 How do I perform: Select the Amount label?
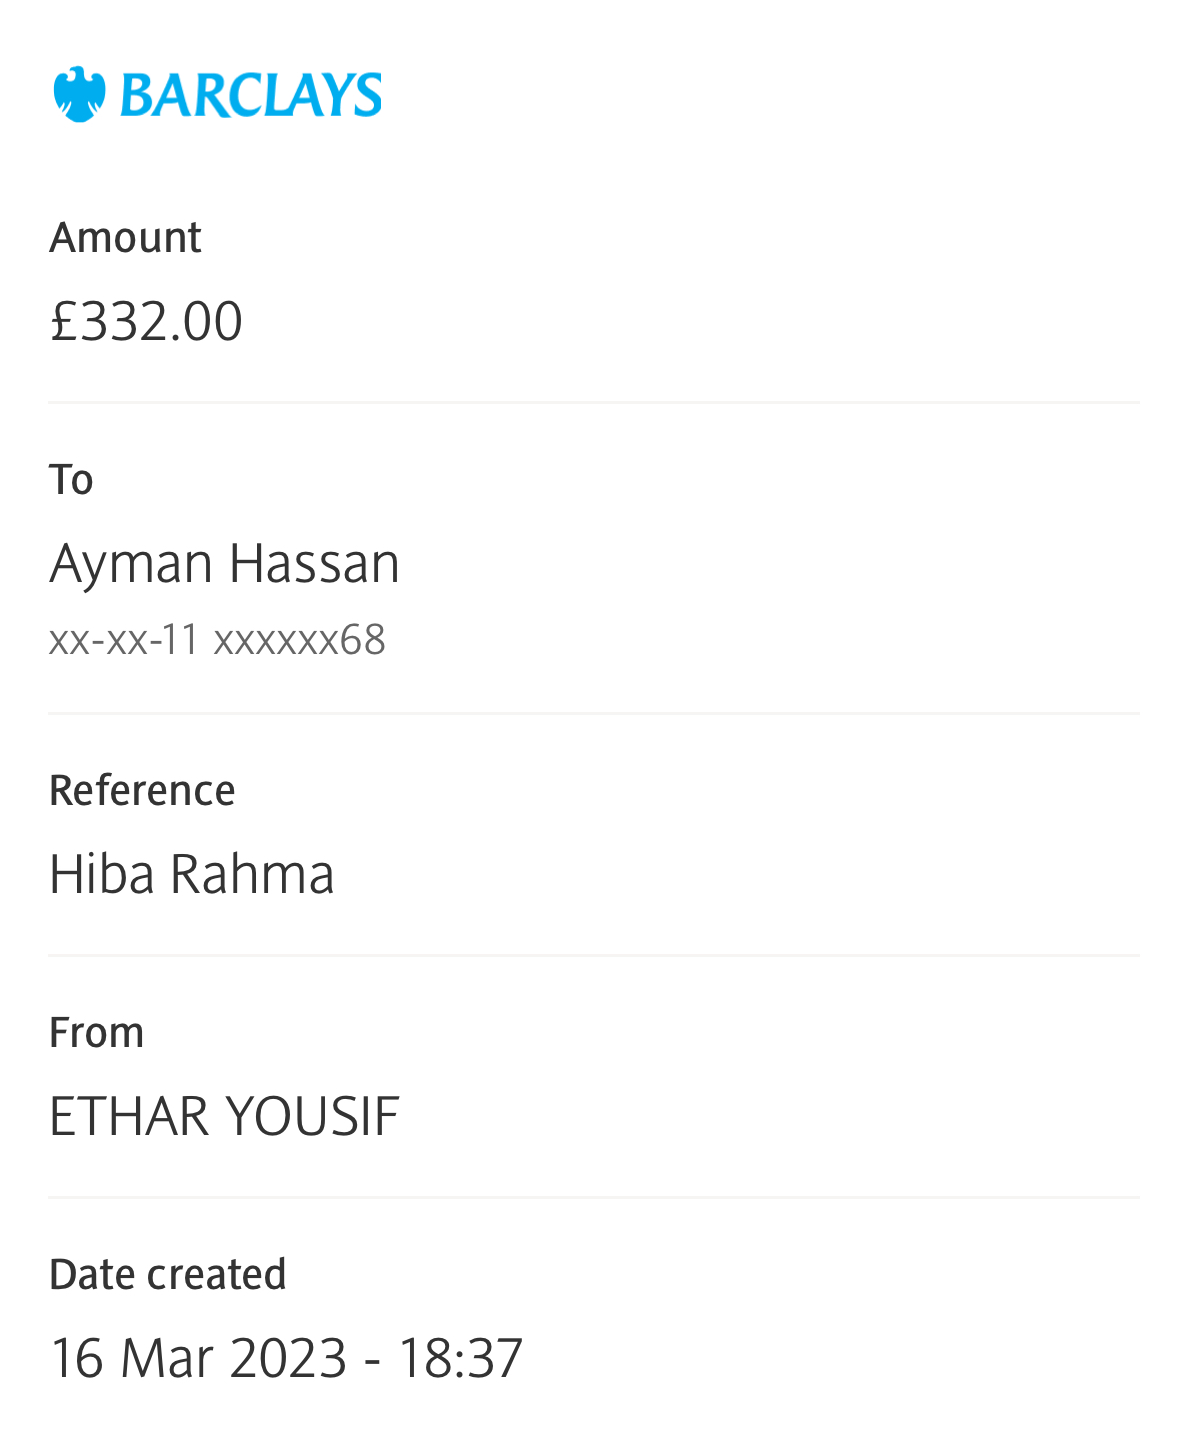[x=125, y=238]
